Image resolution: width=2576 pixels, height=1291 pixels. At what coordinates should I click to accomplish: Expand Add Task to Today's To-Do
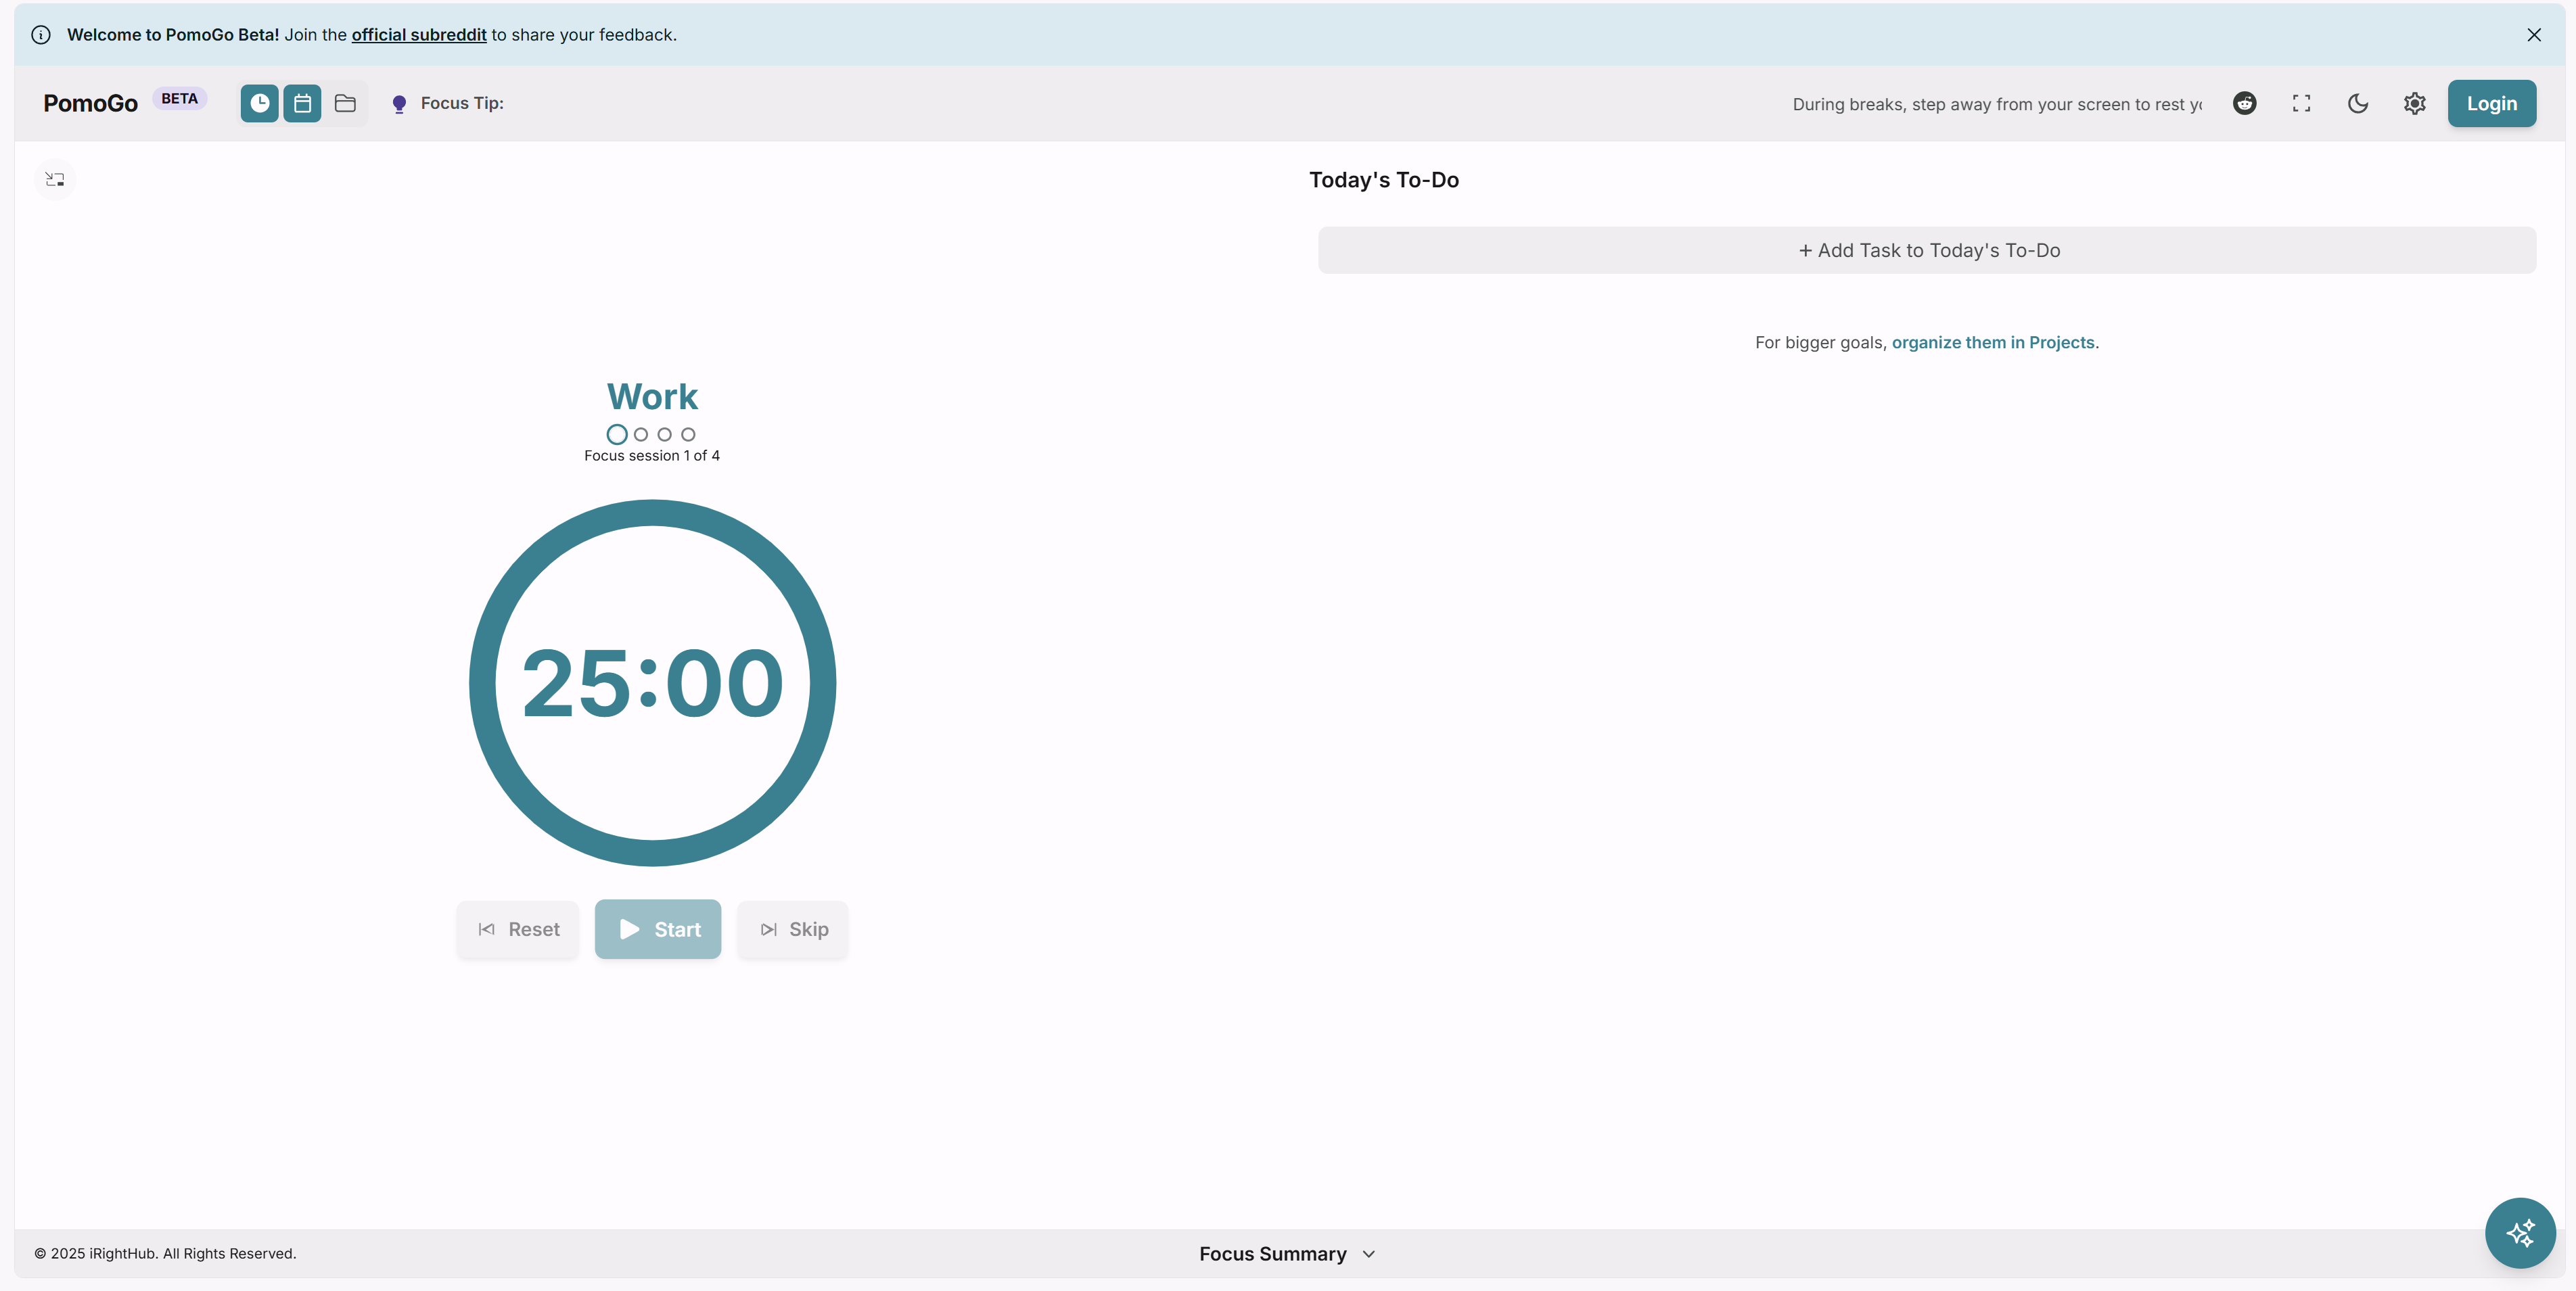[x=1926, y=250]
